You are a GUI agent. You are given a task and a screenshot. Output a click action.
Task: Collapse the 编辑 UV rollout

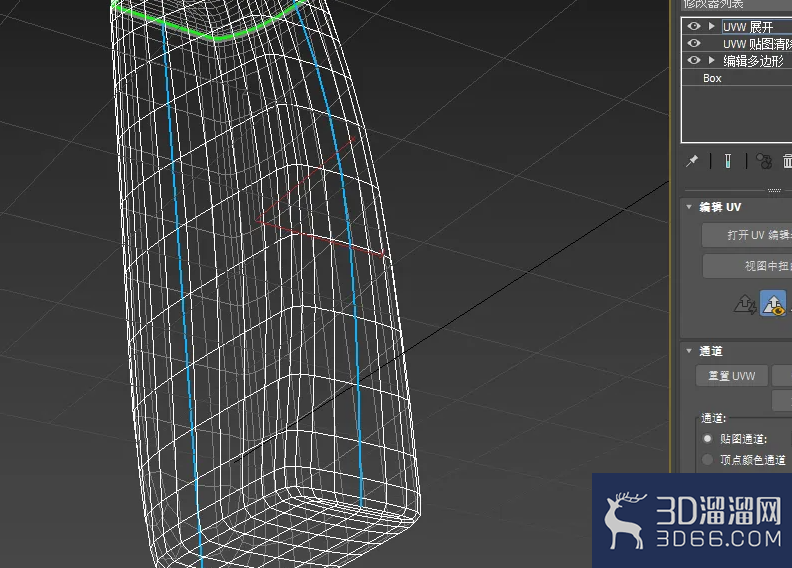[x=689, y=207]
